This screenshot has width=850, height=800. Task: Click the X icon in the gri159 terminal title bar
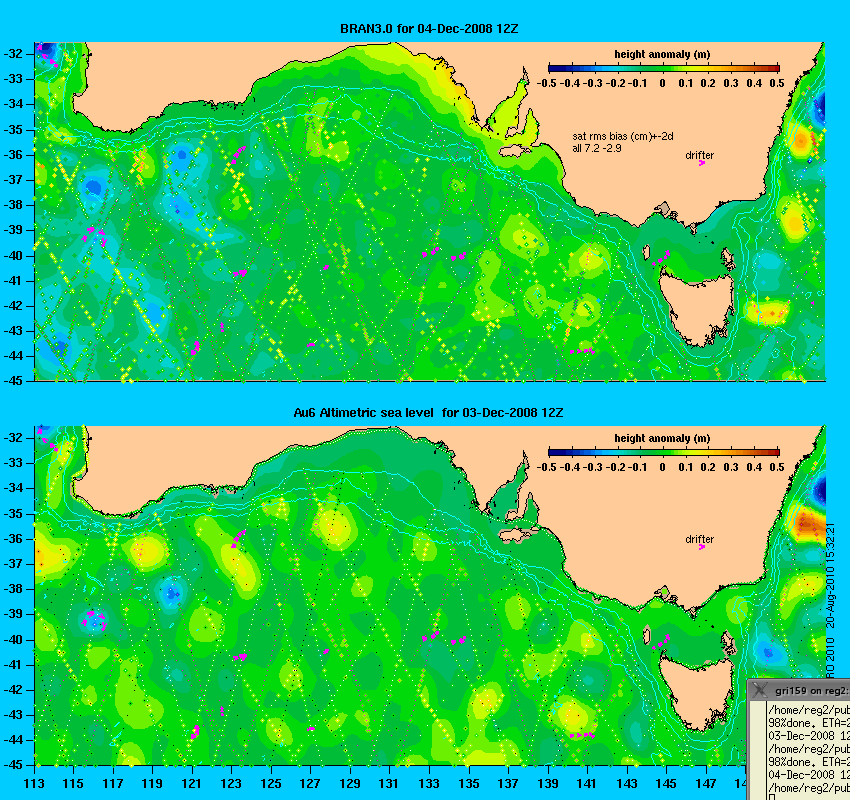760,690
